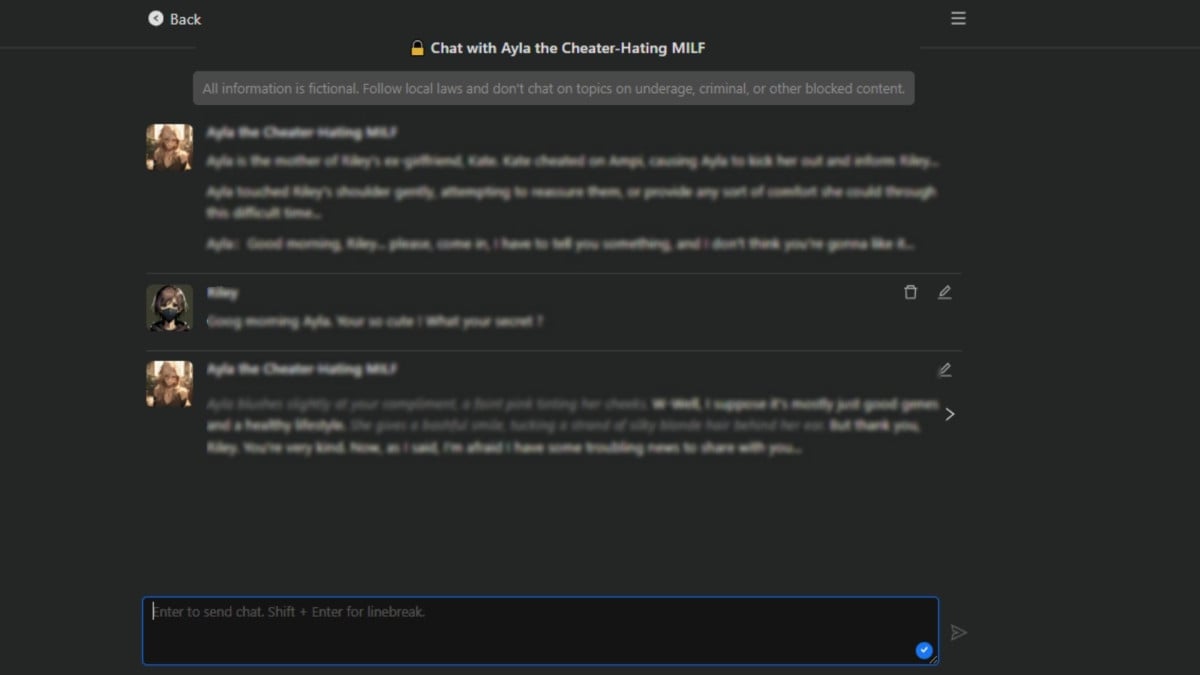The image size is (1200, 675).
Task: Click the blue checkmark badge in the input box
Action: [924, 650]
